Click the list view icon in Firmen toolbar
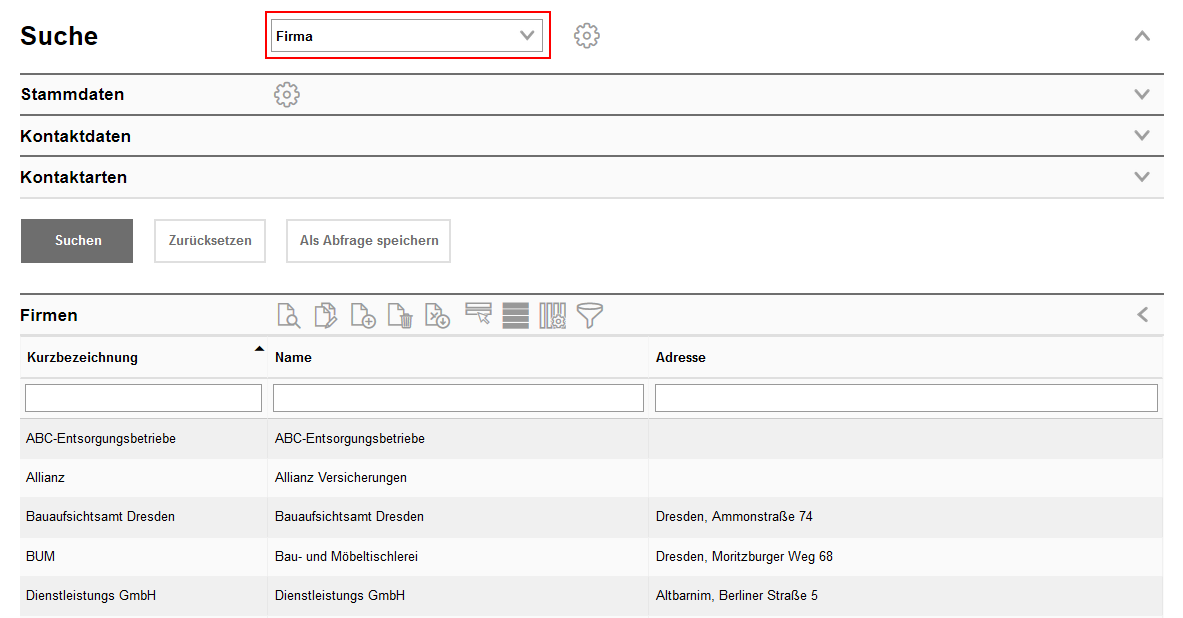Viewport: 1183px width, 618px height. point(514,315)
